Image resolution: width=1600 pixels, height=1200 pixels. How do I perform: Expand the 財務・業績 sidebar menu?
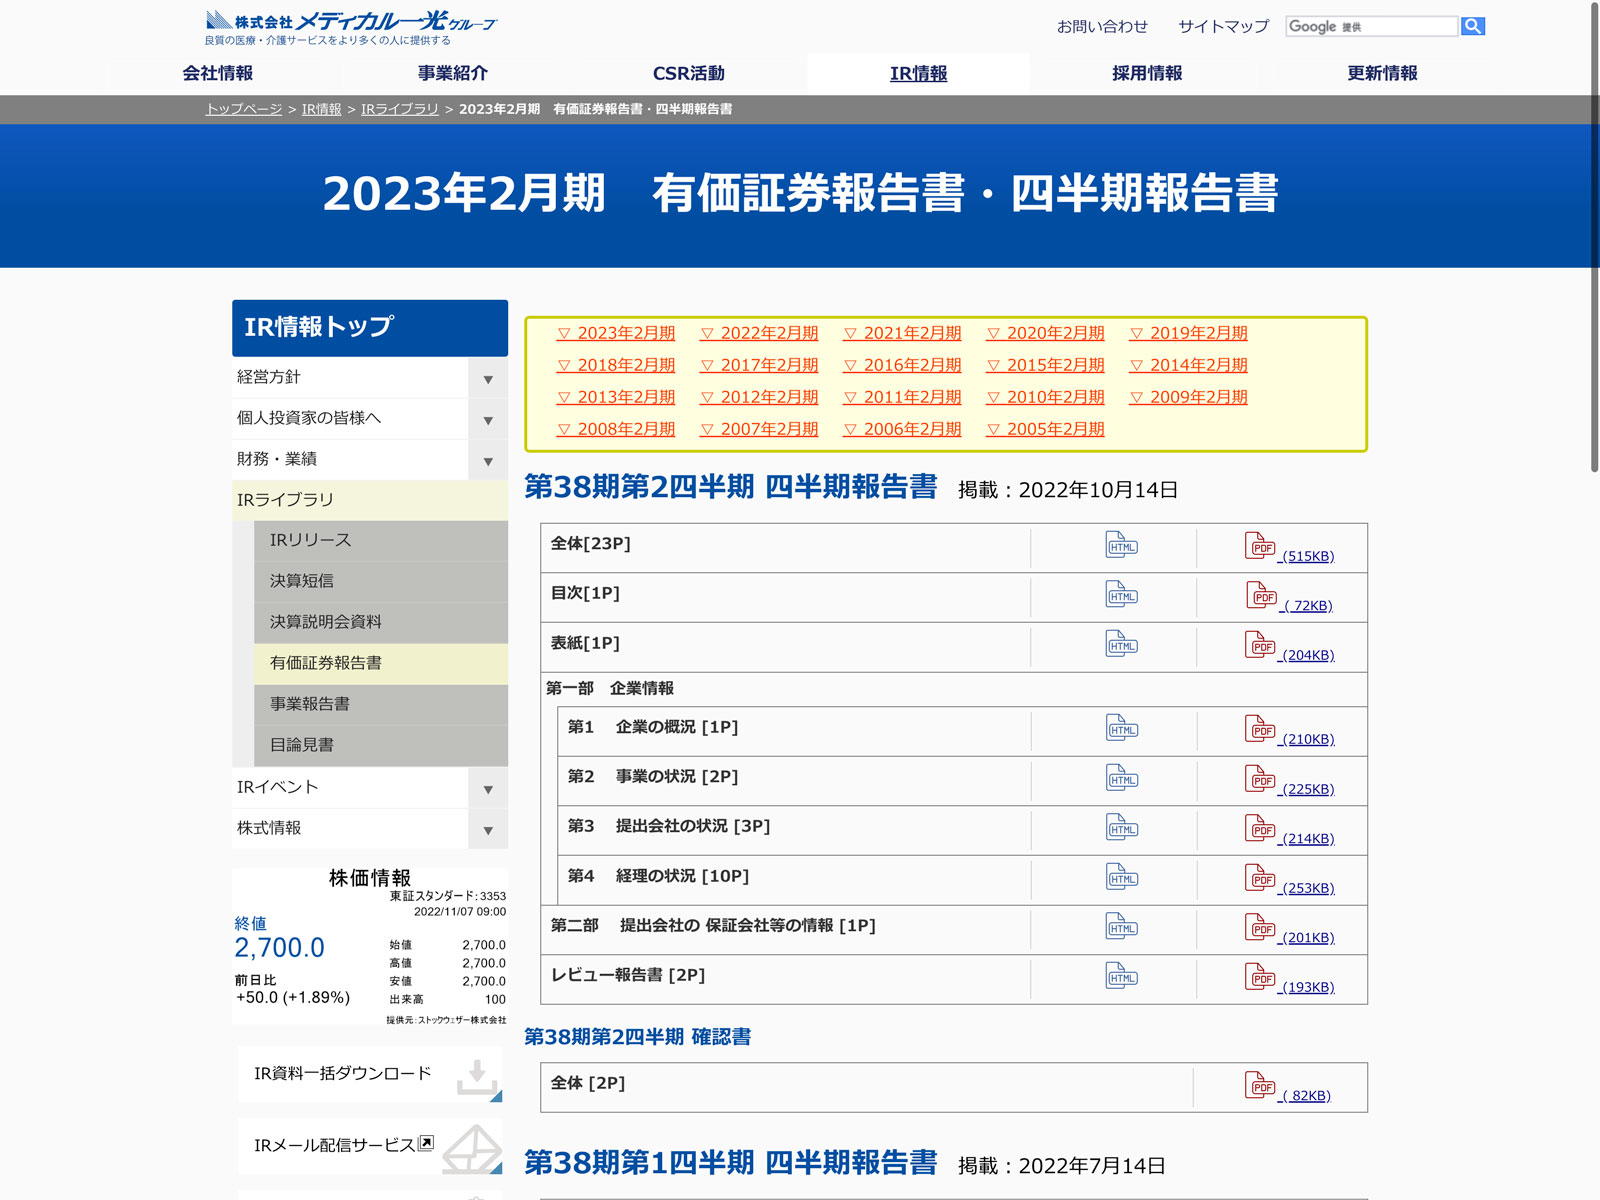point(488,461)
